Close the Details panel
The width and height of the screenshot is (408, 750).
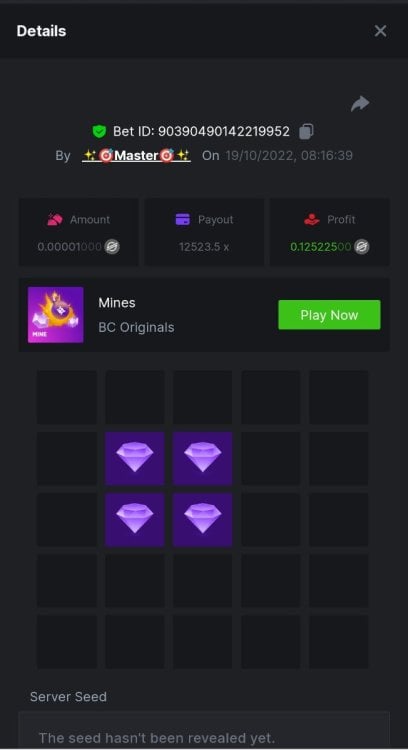point(380,31)
